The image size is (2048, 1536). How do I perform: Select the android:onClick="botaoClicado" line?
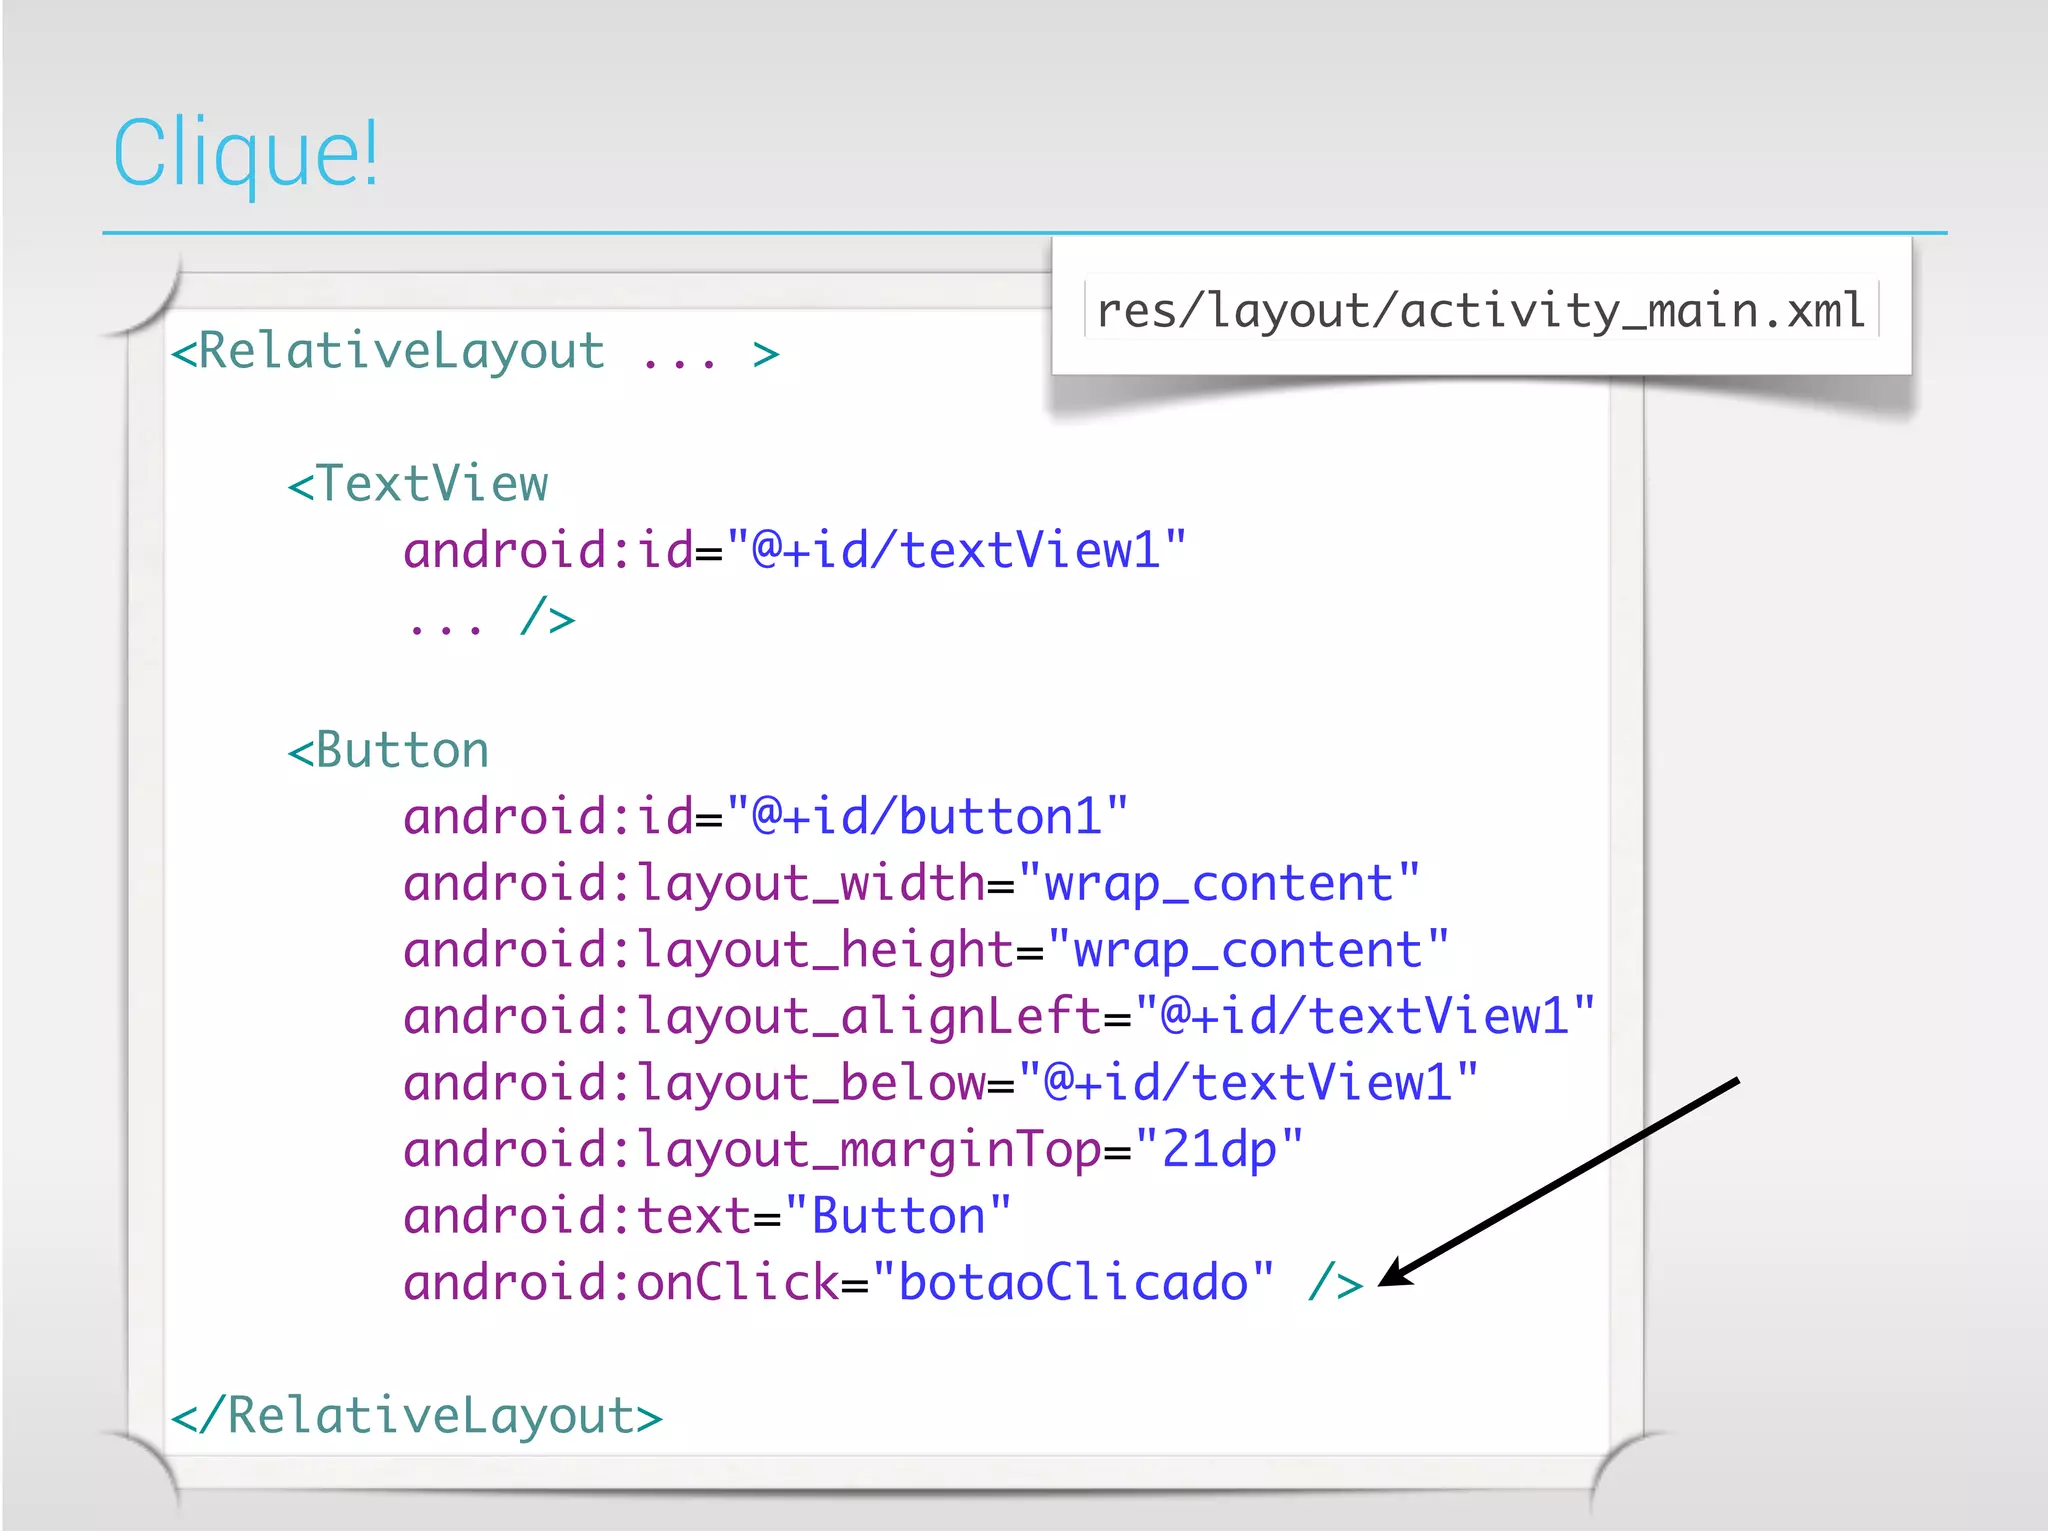click(884, 1282)
